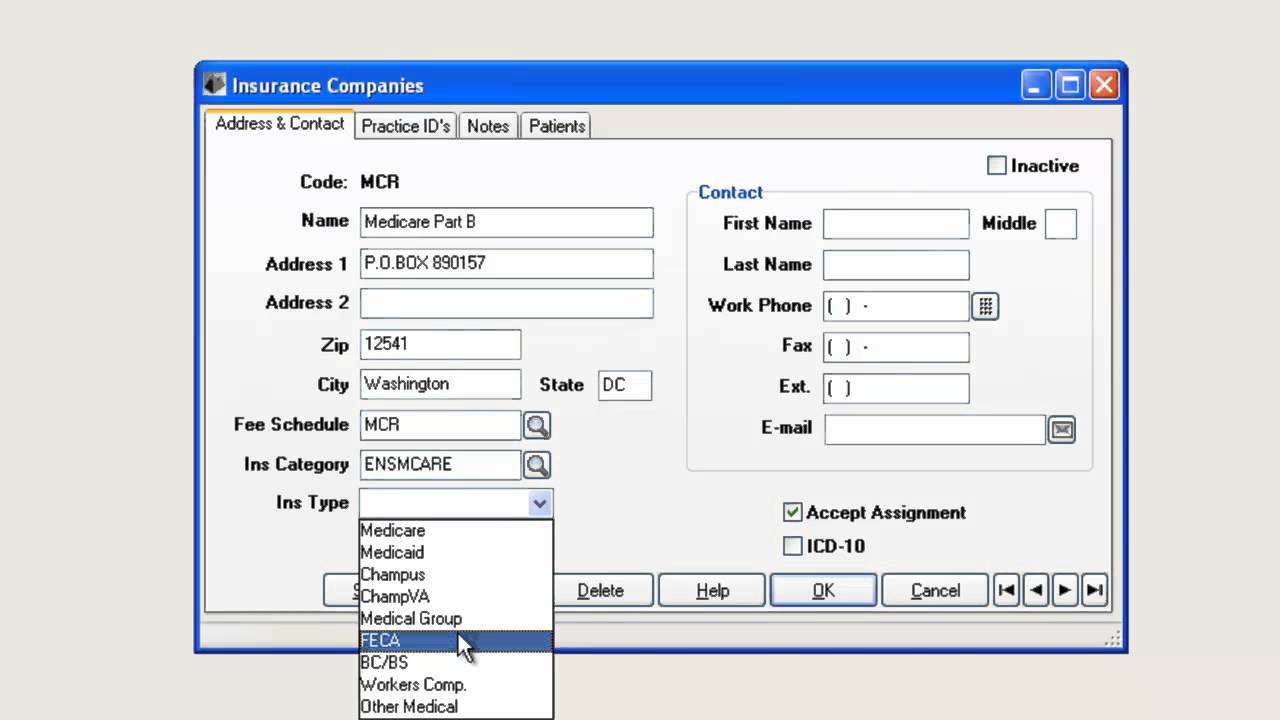Click the Help button
The width and height of the screenshot is (1280, 720).
click(712, 590)
